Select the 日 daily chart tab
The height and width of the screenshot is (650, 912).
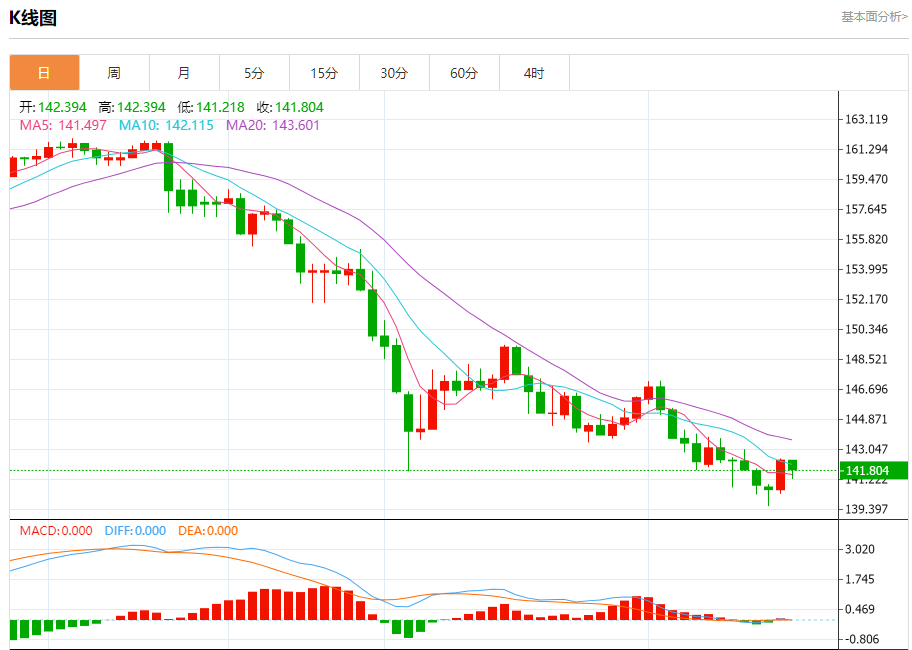44,73
